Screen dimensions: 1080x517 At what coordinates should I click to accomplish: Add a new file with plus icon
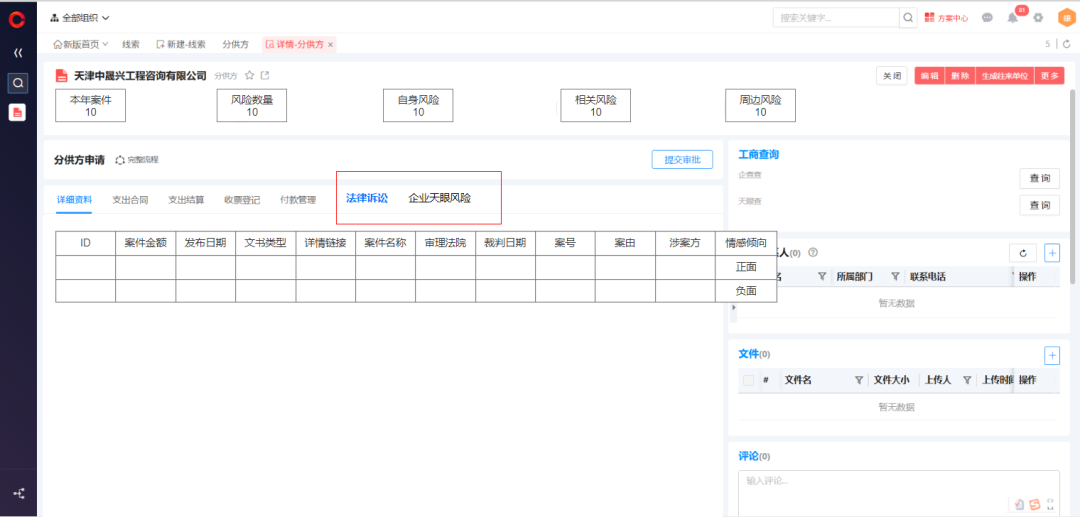pyautogui.click(x=1052, y=355)
